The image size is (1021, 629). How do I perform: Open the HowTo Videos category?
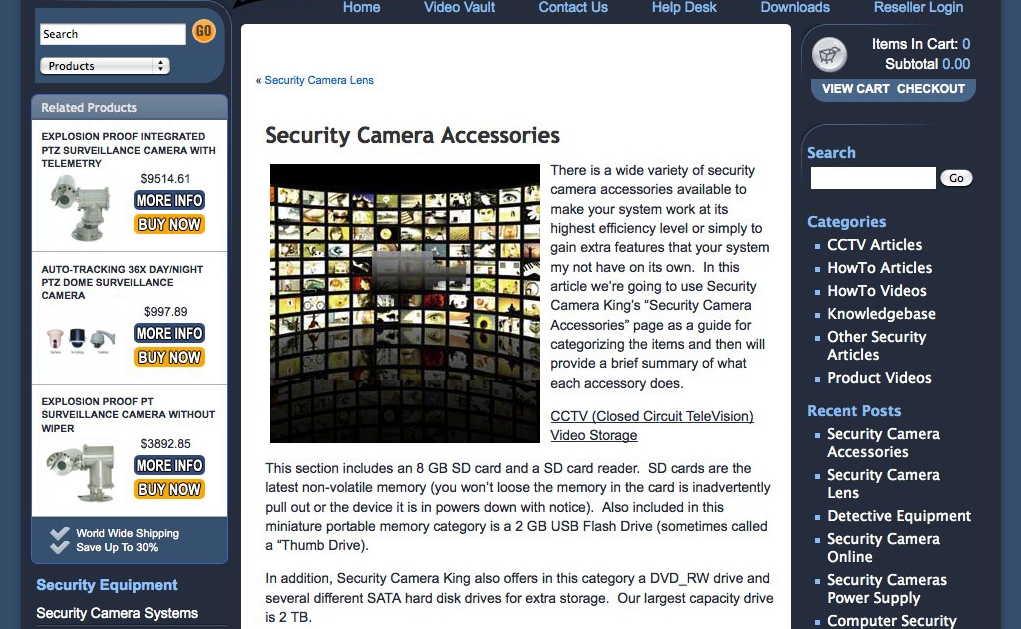click(x=876, y=291)
